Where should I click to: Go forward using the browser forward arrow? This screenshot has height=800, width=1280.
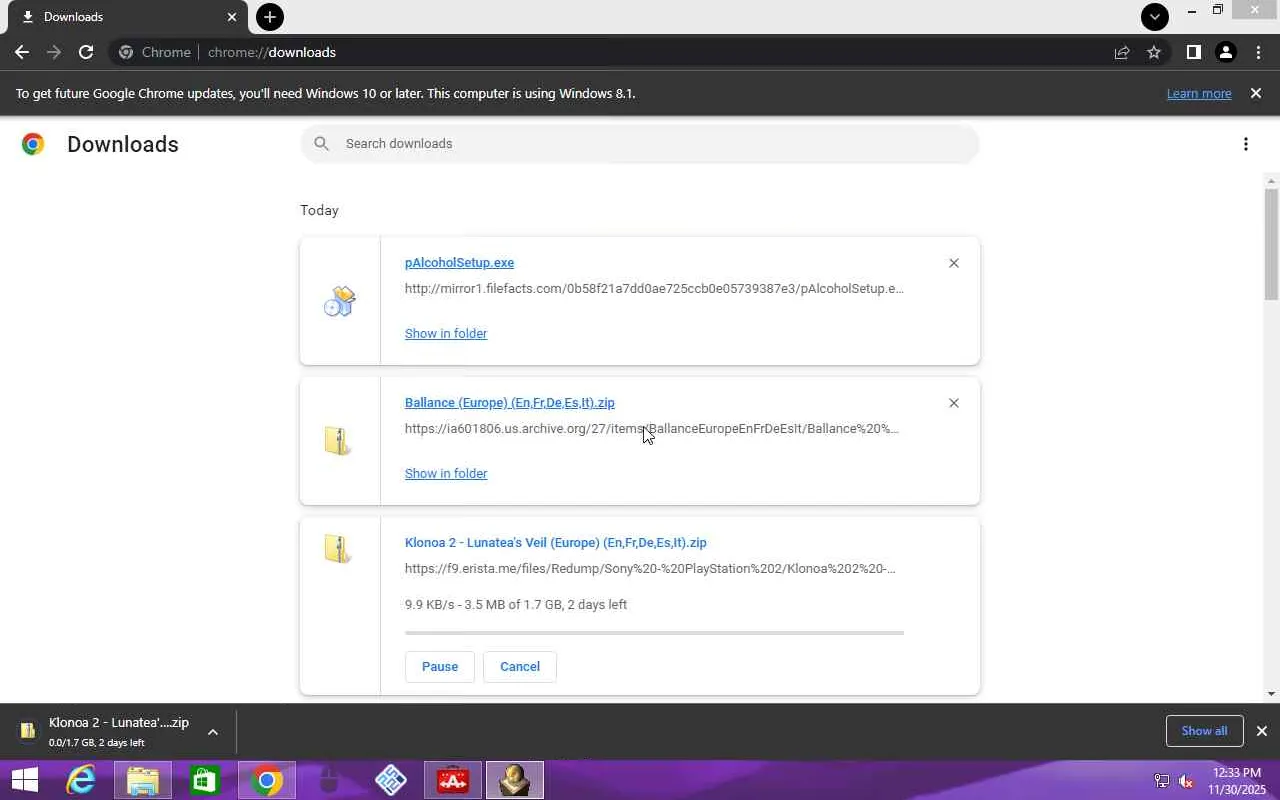[54, 52]
